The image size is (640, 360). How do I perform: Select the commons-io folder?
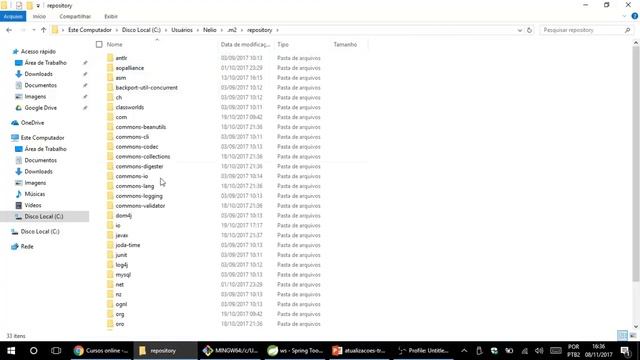click(x=131, y=176)
